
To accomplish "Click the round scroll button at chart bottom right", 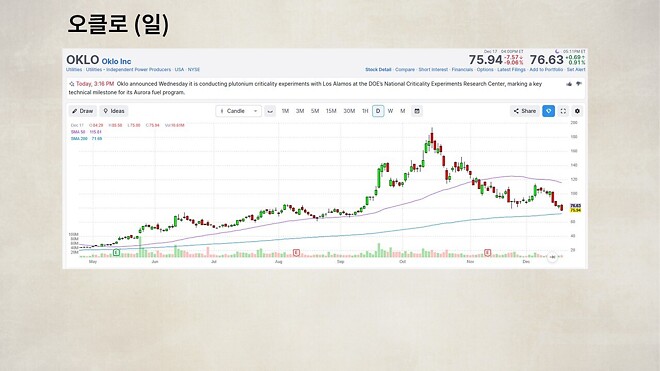I will click(552, 256).
